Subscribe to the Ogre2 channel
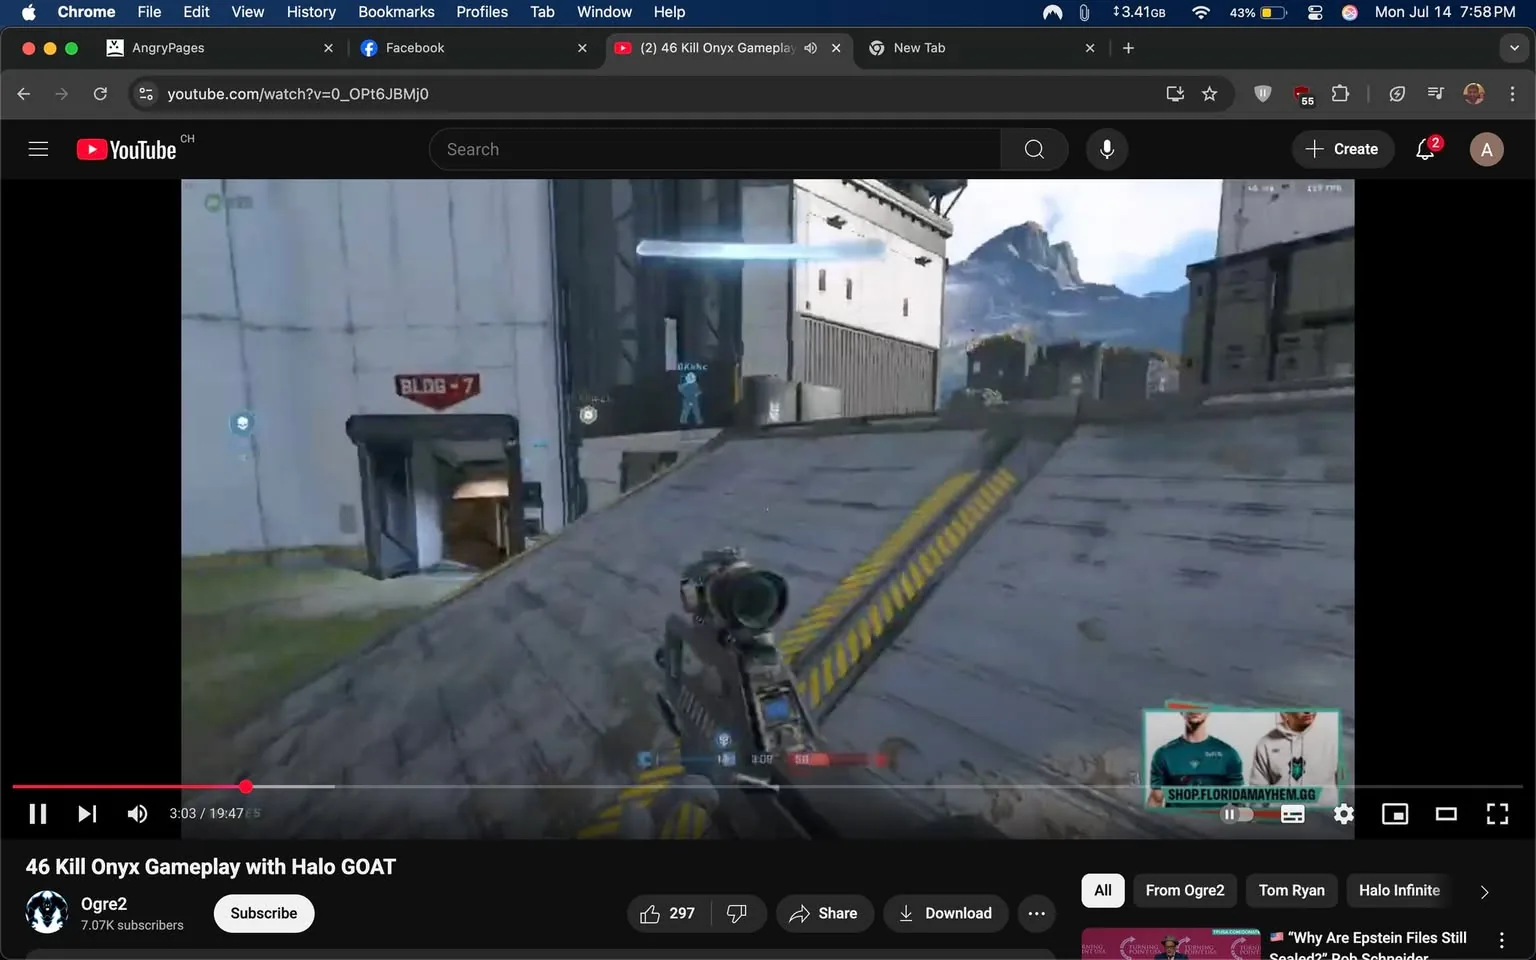This screenshot has width=1536, height=960. point(263,913)
